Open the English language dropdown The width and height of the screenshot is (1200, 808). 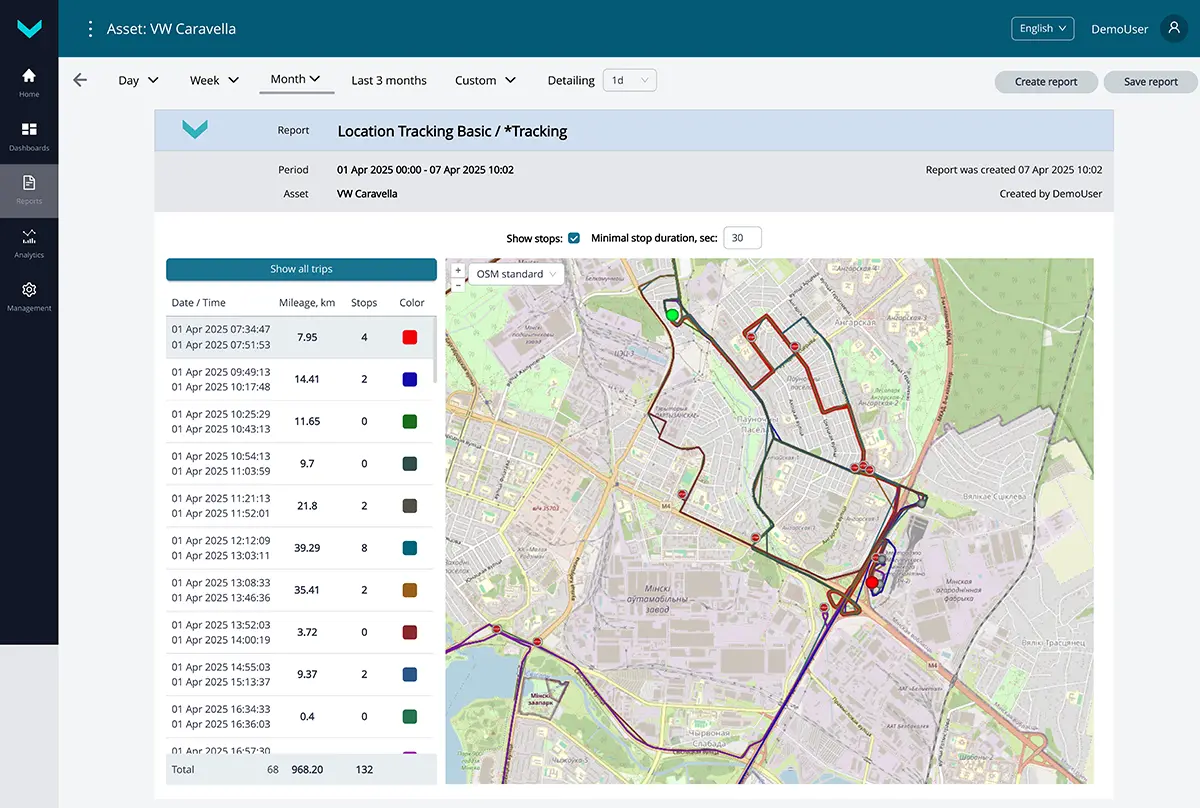[x=1042, y=29]
